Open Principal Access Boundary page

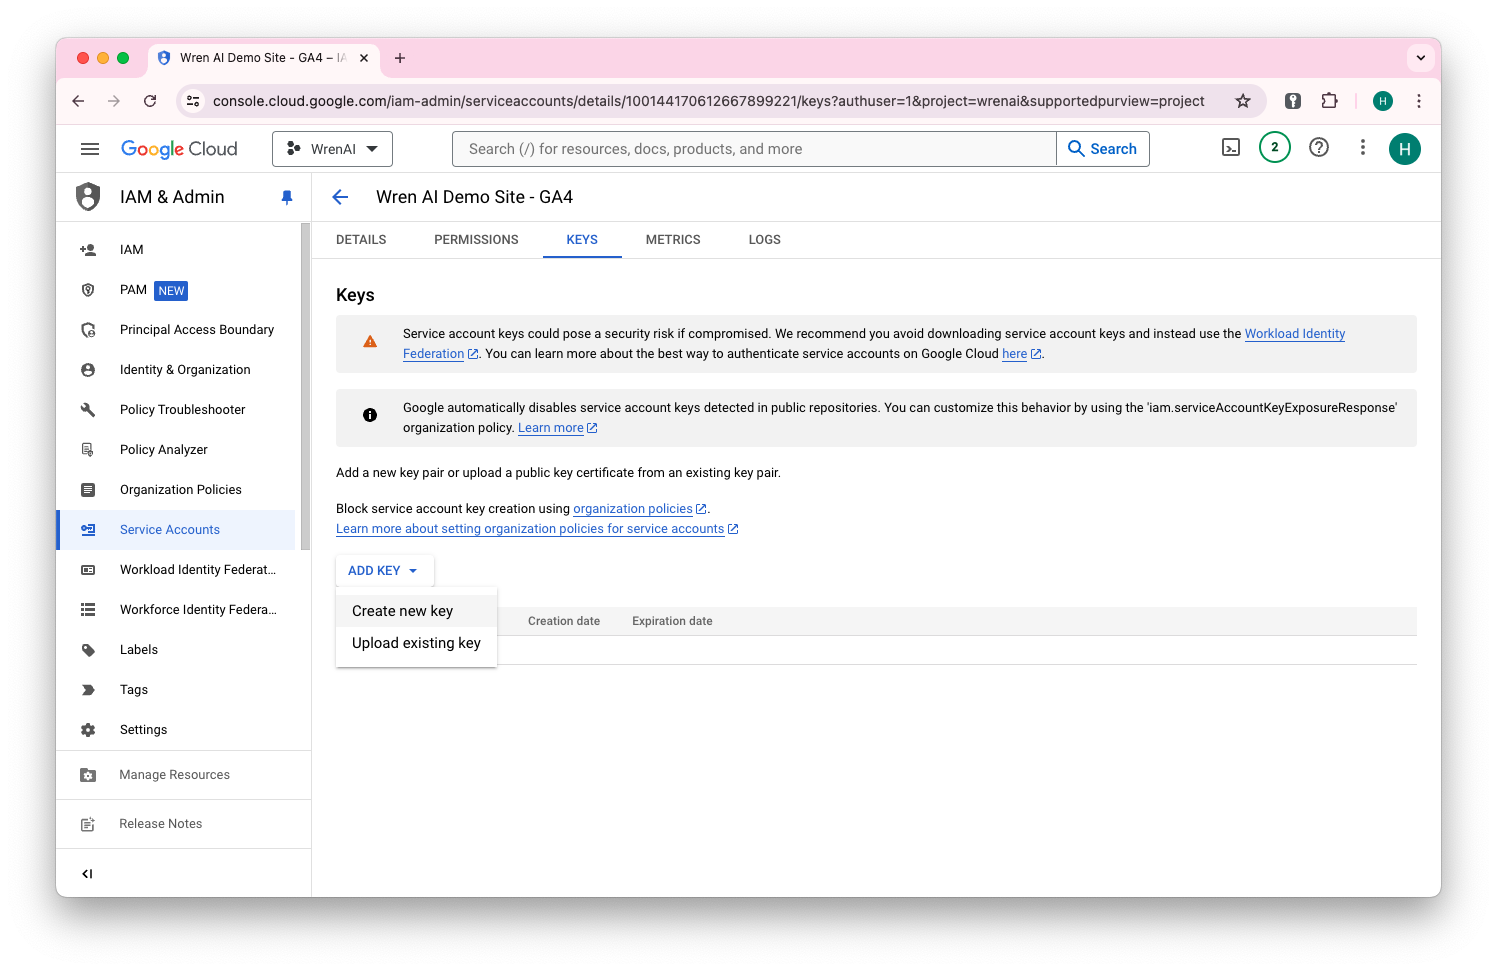[176, 330]
